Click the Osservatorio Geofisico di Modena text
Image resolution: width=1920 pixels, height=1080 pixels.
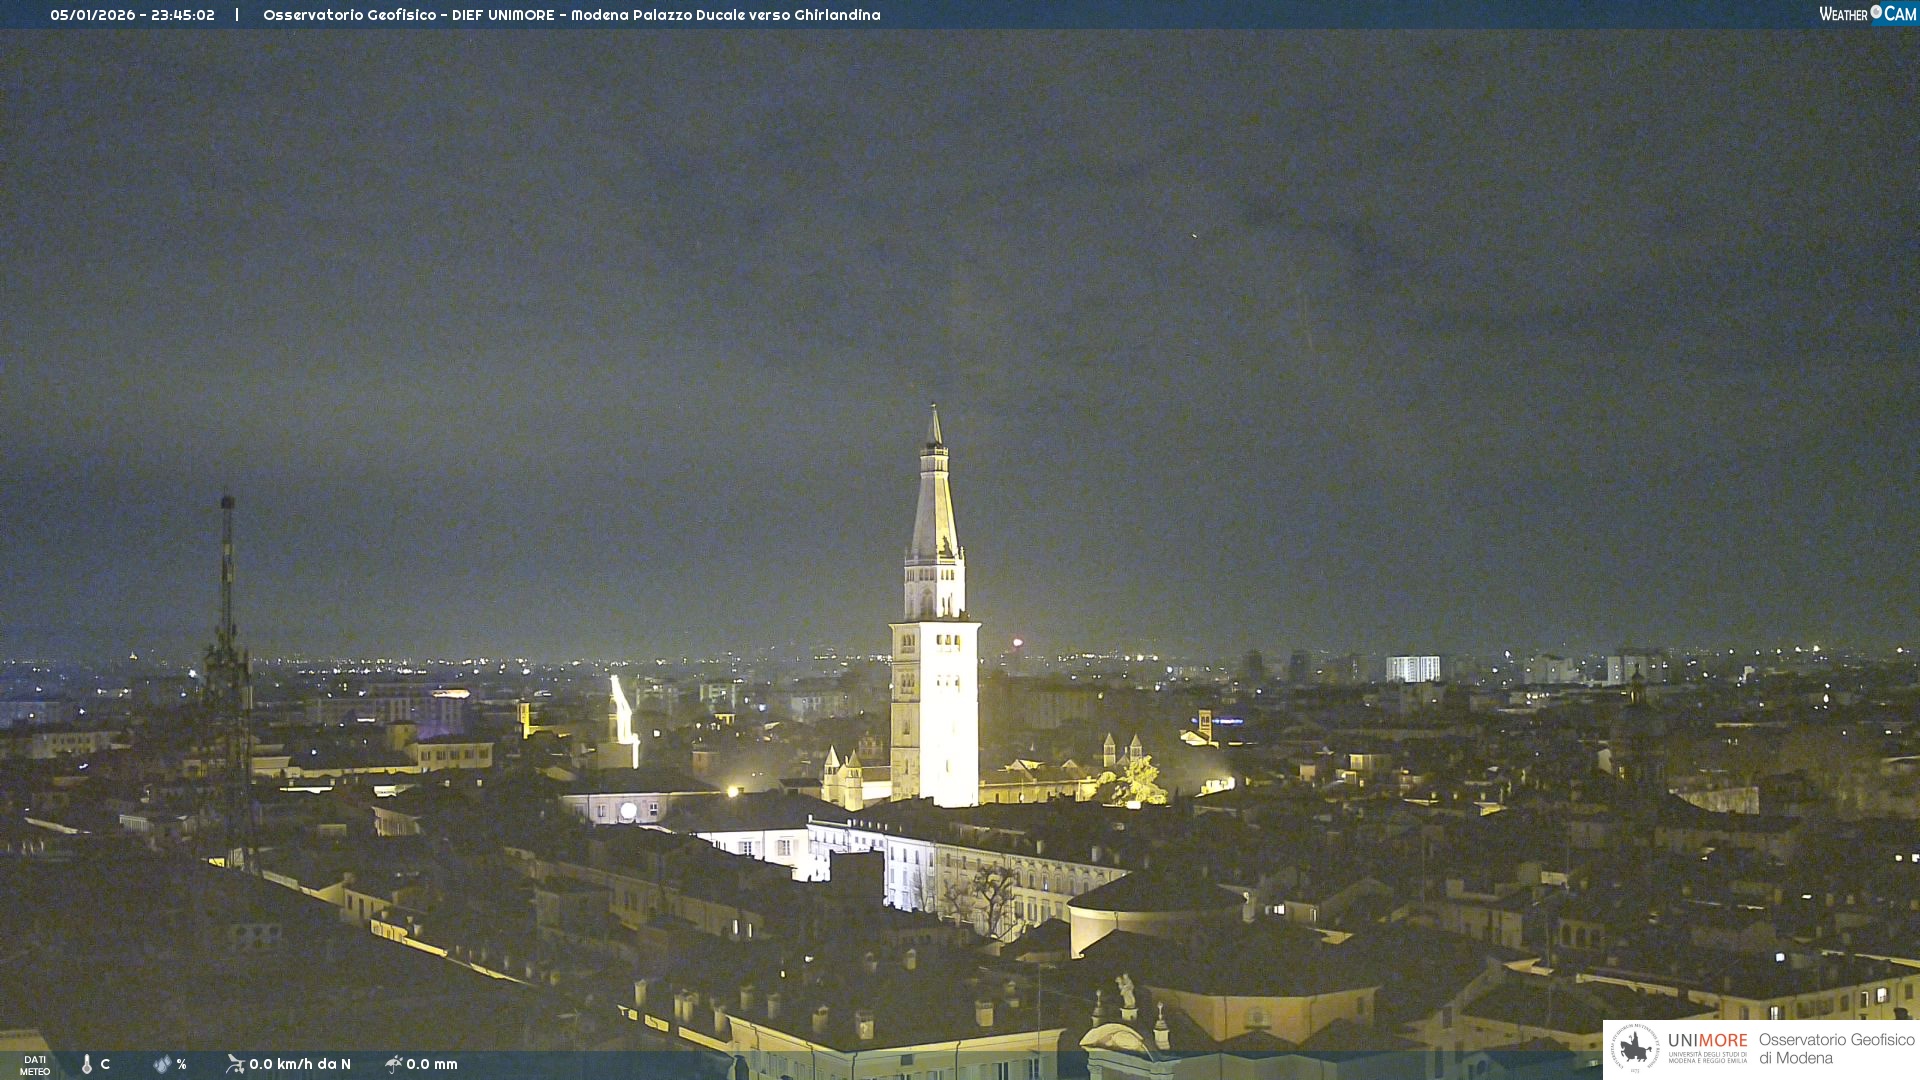[x=1836, y=1049]
